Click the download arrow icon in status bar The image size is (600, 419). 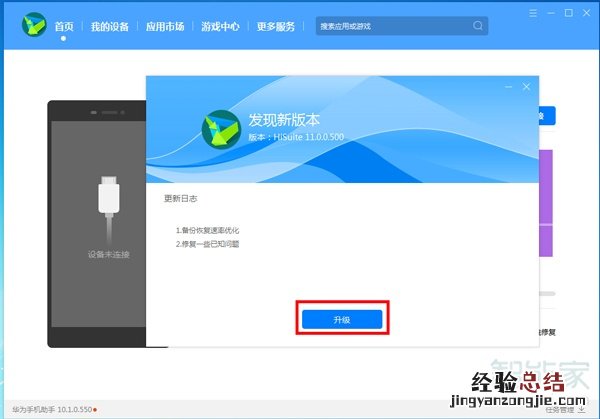click(582, 409)
